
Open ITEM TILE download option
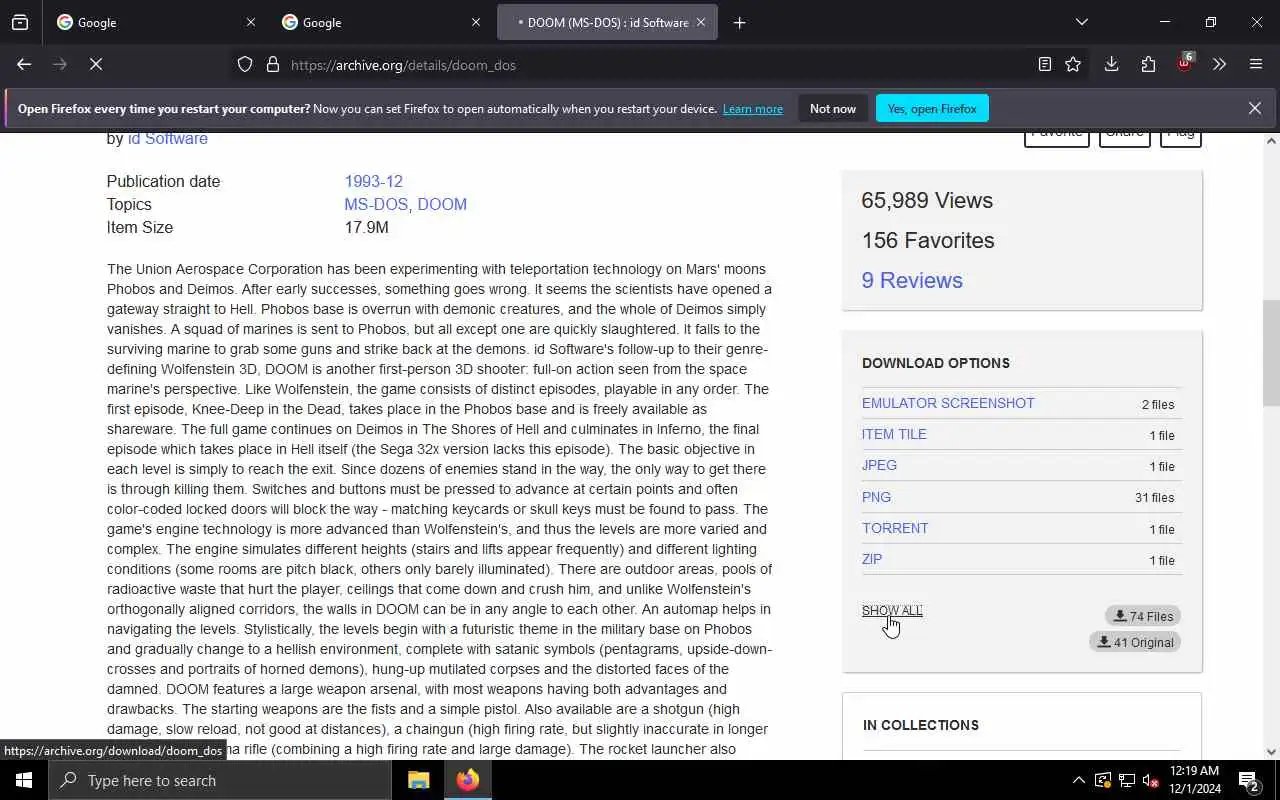[x=894, y=434]
